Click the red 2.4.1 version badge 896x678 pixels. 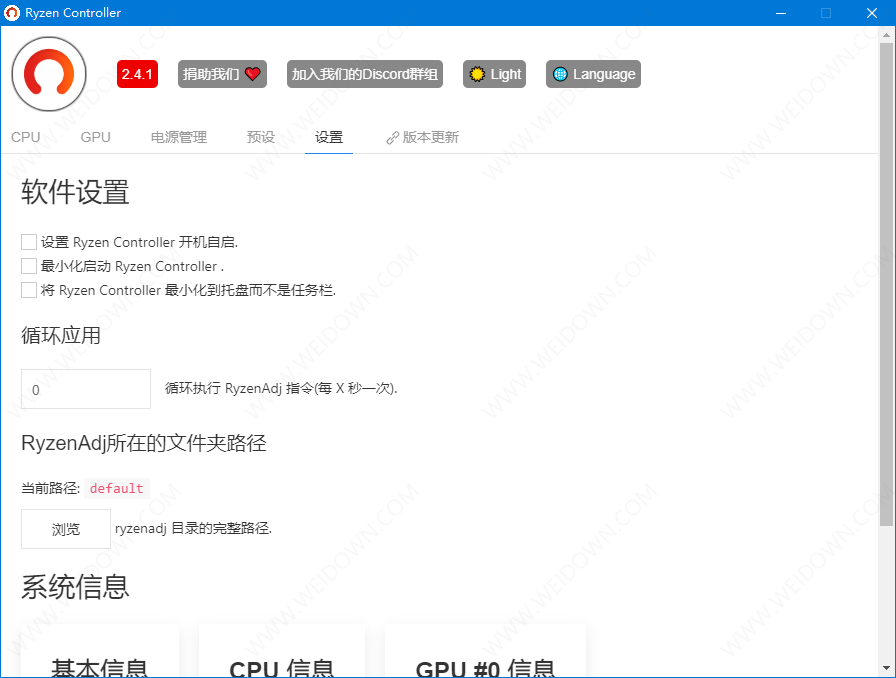coord(137,74)
